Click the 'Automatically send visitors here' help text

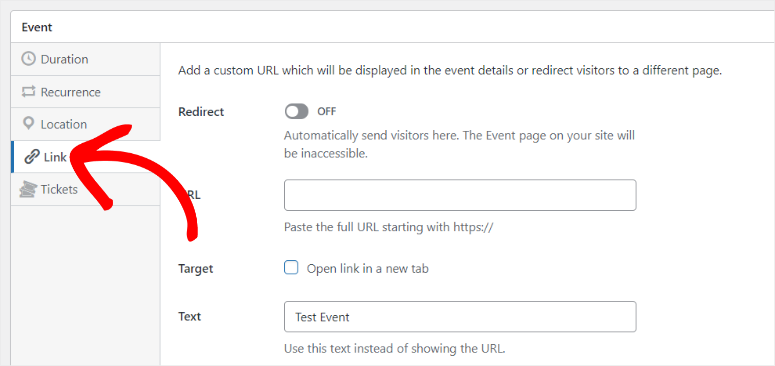(x=459, y=144)
